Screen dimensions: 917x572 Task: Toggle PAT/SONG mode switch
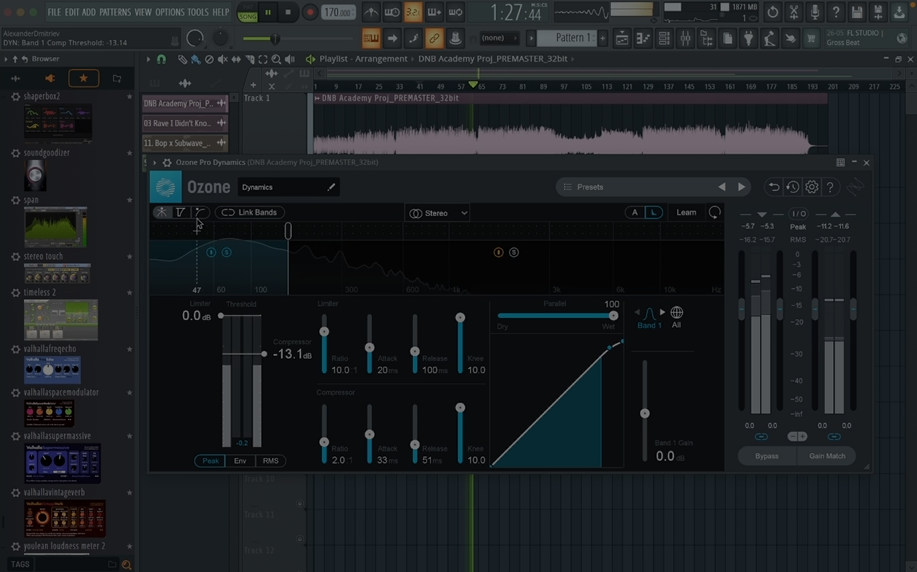(x=247, y=12)
